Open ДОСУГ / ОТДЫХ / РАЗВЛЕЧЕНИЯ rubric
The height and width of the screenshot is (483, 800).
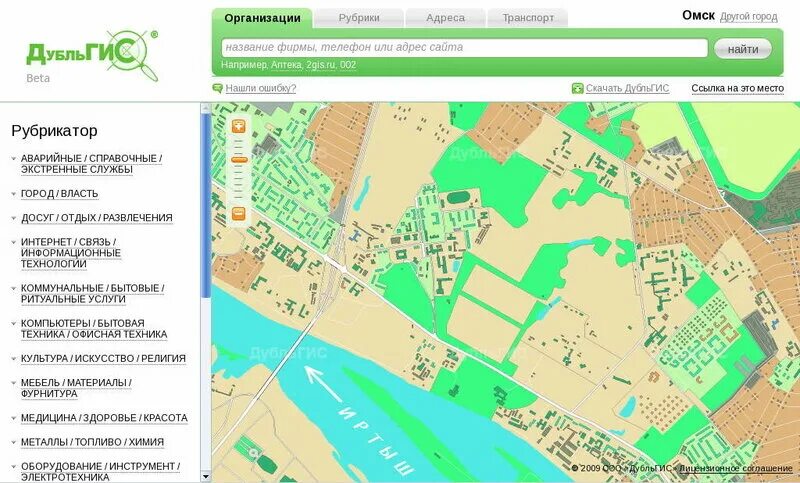(x=96, y=218)
